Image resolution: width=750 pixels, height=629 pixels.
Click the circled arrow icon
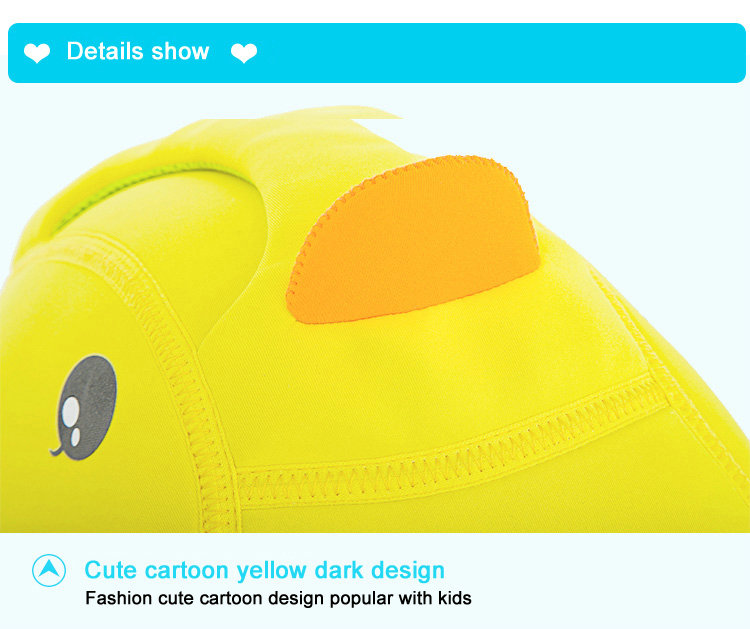point(49,570)
